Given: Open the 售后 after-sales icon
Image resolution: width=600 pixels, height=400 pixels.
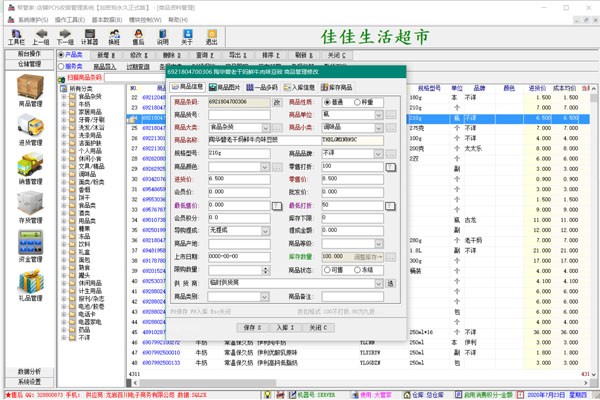Looking at the screenshot, I should click(139, 37).
